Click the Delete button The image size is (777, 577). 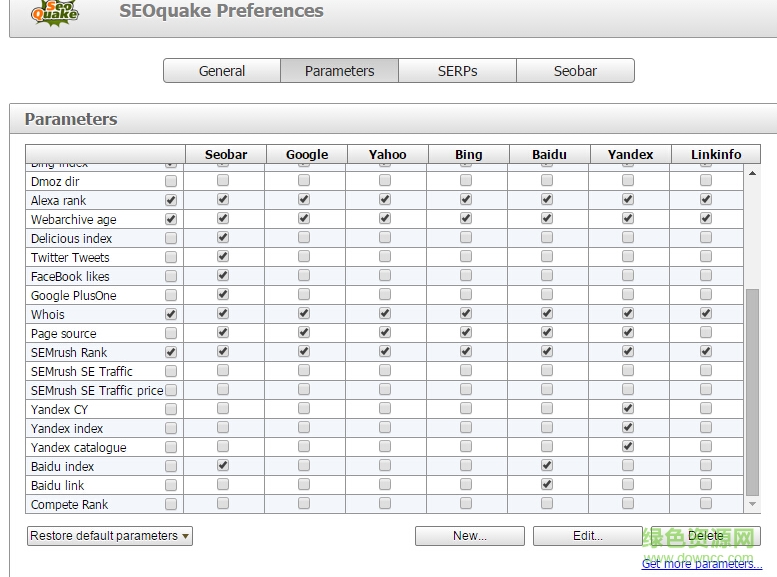(x=705, y=536)
